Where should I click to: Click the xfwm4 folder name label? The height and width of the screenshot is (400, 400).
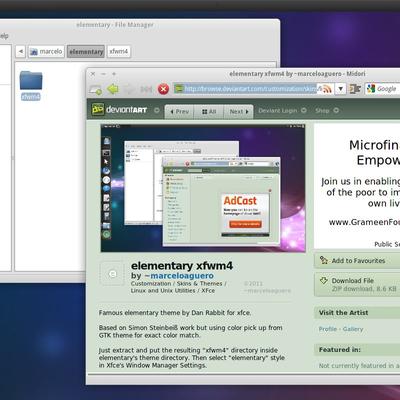pos(31,97)
